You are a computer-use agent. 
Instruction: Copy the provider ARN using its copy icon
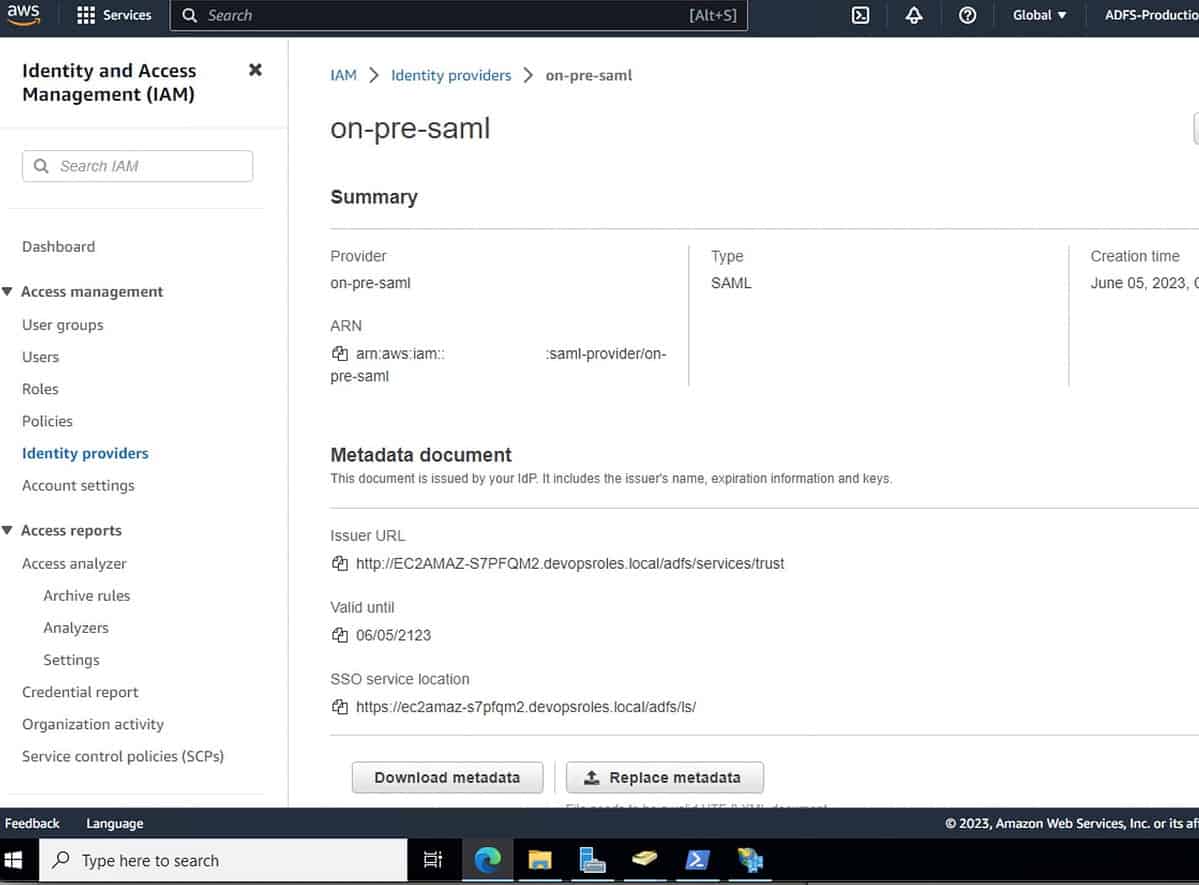tap(339, 353)
